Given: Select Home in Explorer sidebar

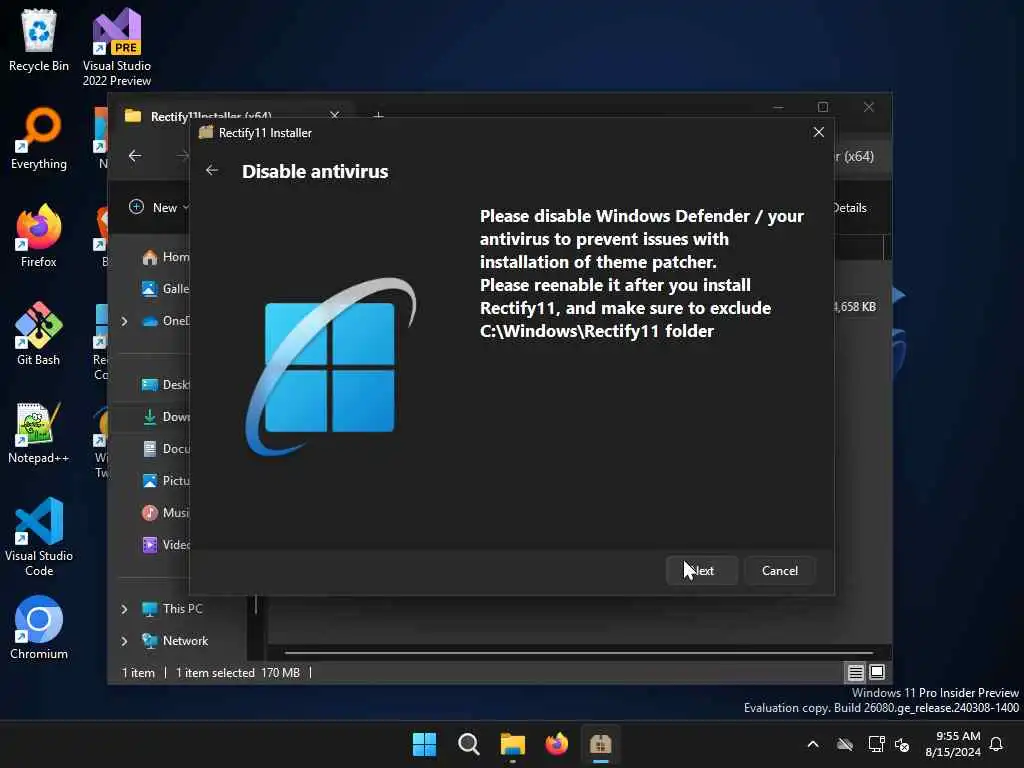Looking at the screenshot, I should (166, 257).
